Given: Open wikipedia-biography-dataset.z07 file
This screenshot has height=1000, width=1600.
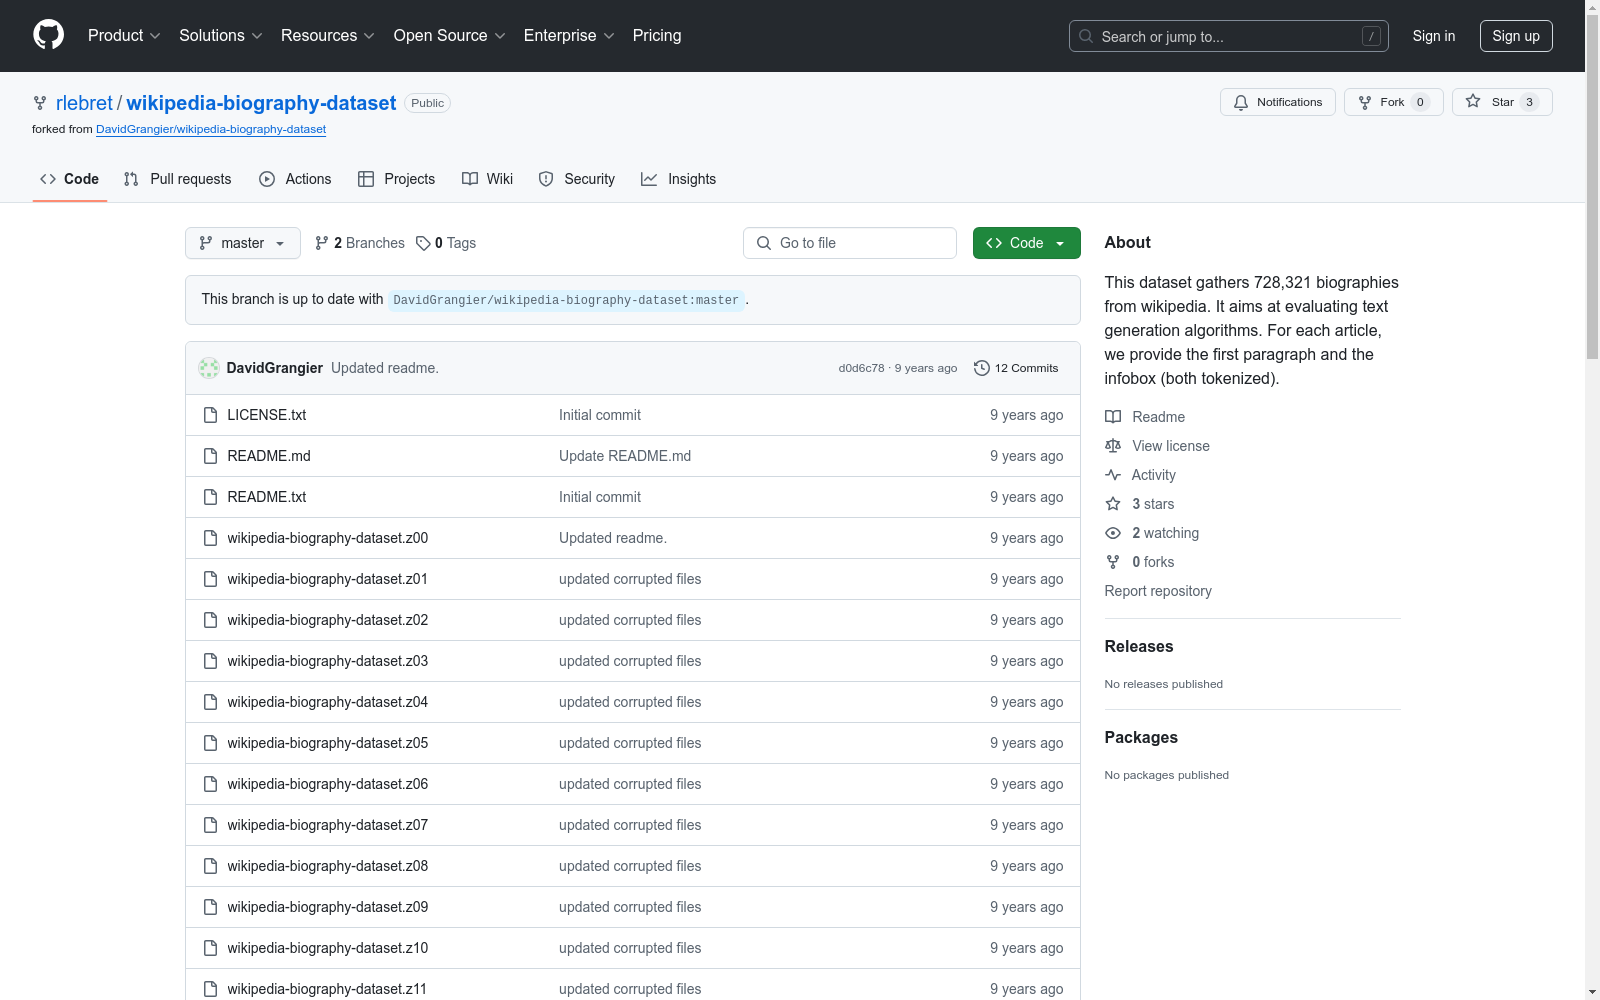Looking at the screenshot, I should pos(328,825).
